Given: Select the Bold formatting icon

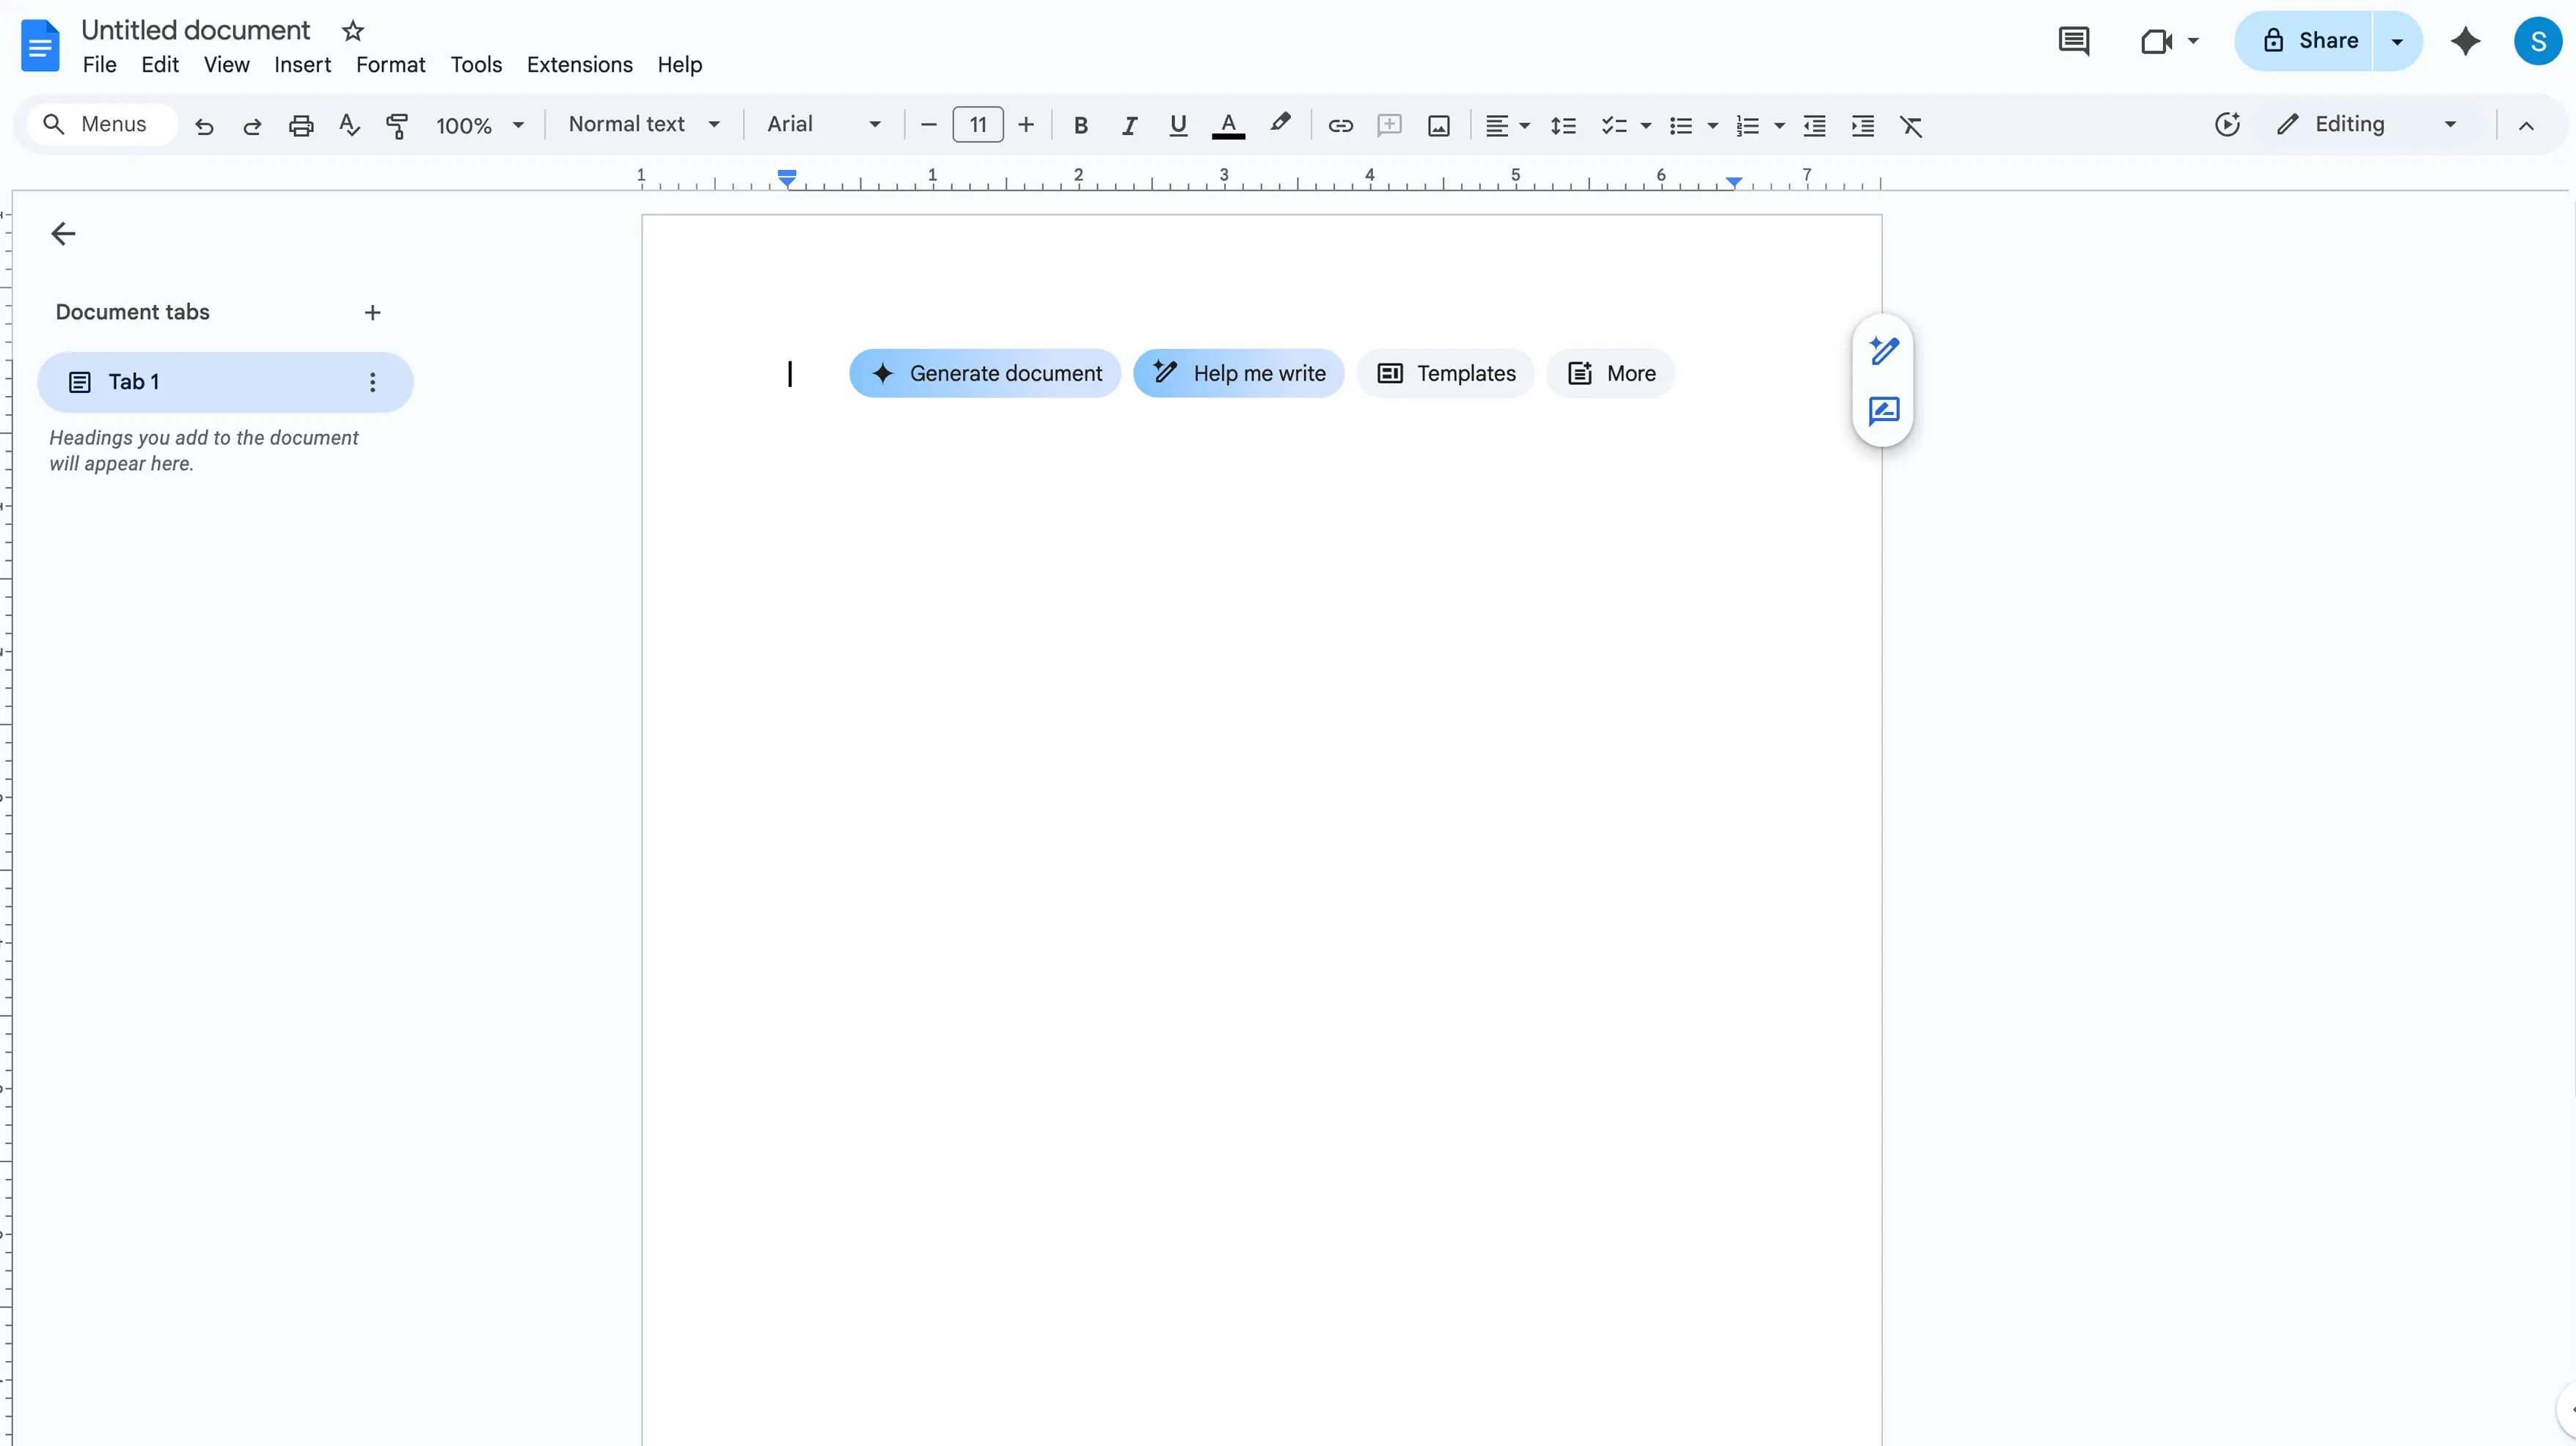Looking at the screenshot, I should [1081, 125].
